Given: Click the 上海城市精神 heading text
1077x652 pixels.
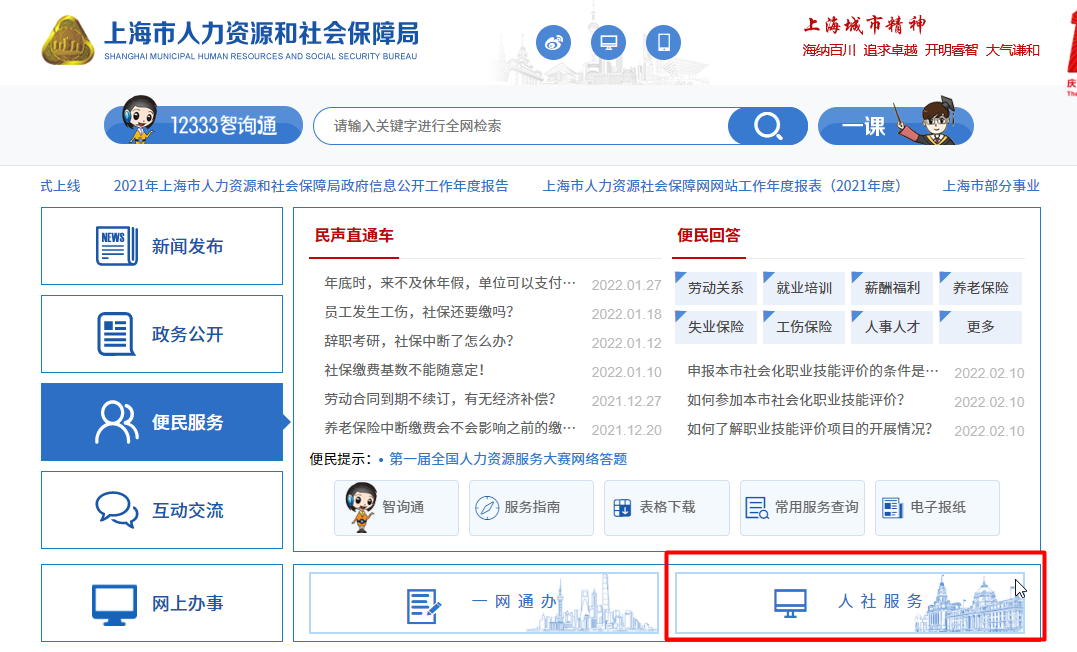Looking at the screenshot, I should 865,25.
